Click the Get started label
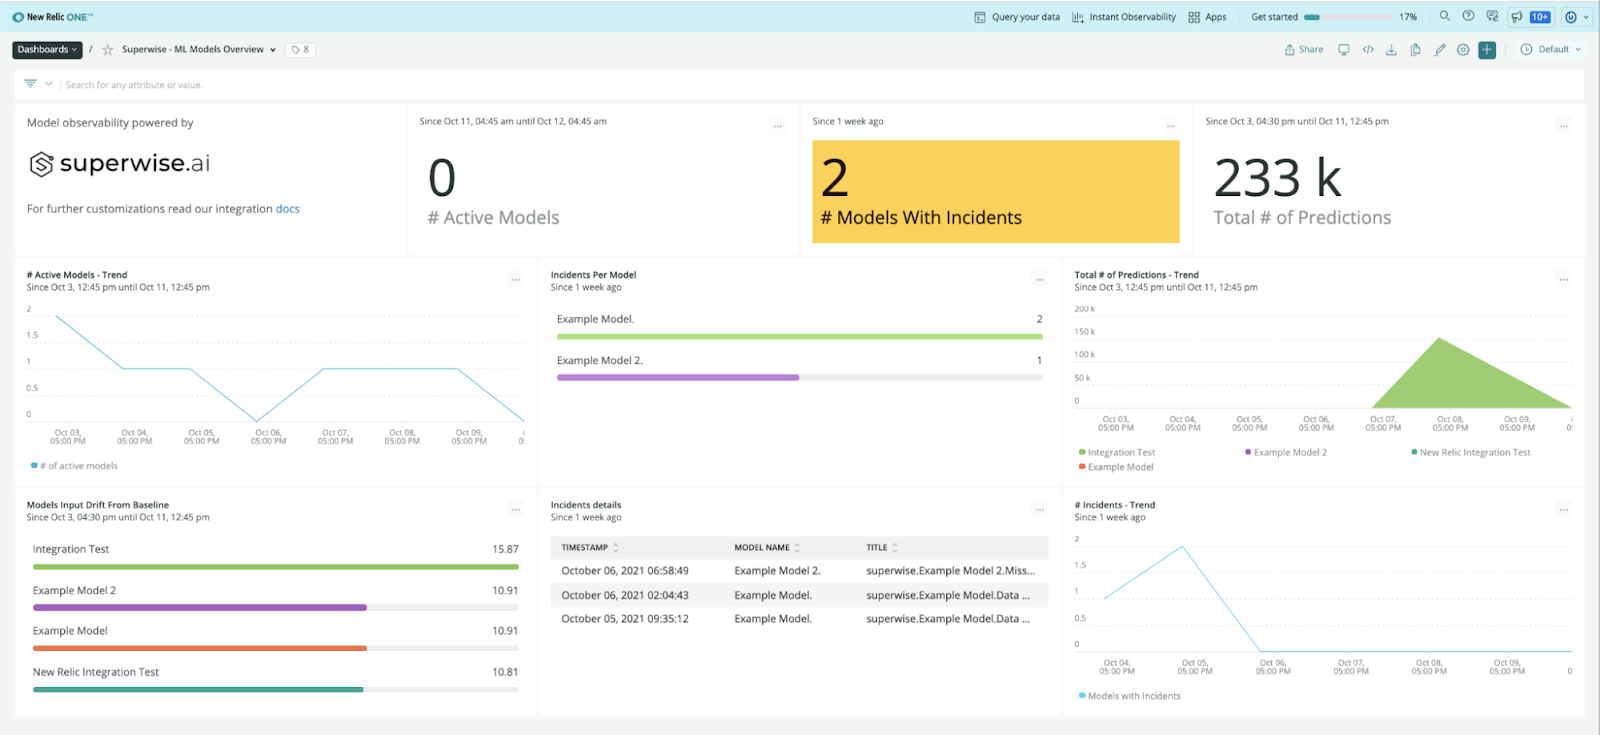 click(x=1275, y=17)
